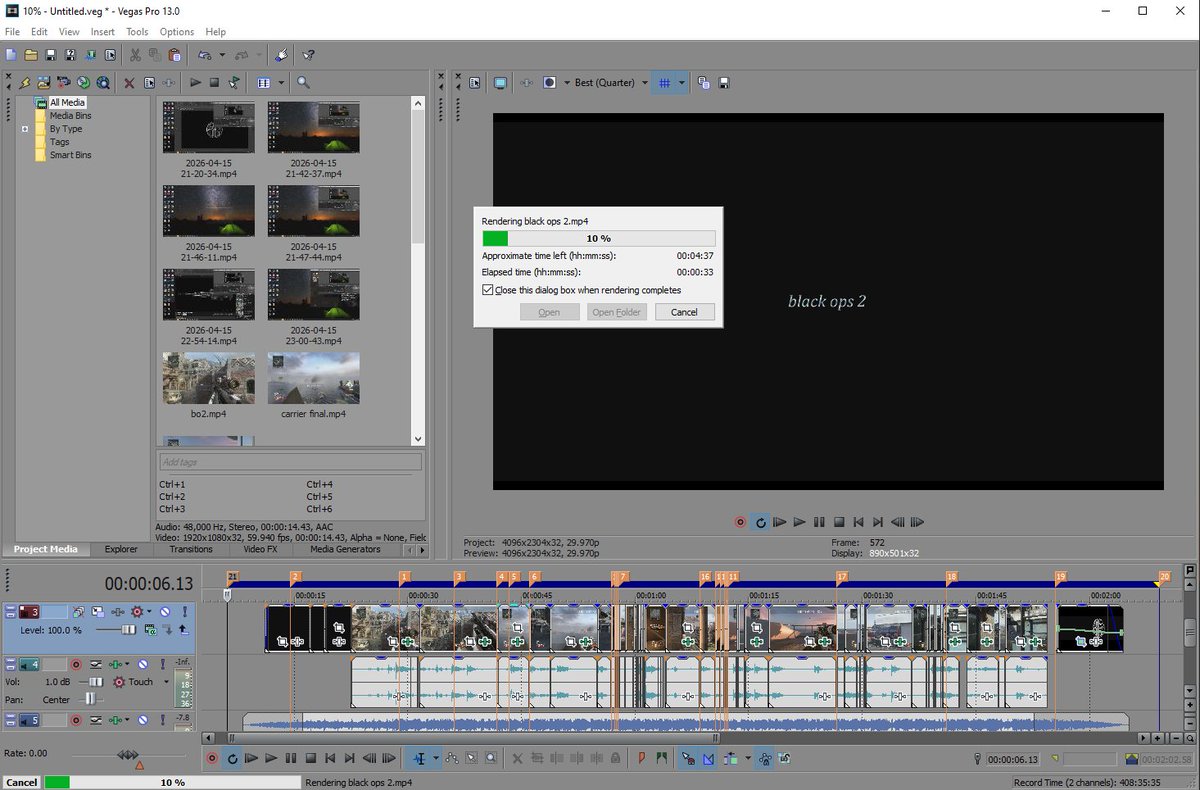Toggle Close this dialog box when rendering completes
1200x790 pixels.
[487, 290]
